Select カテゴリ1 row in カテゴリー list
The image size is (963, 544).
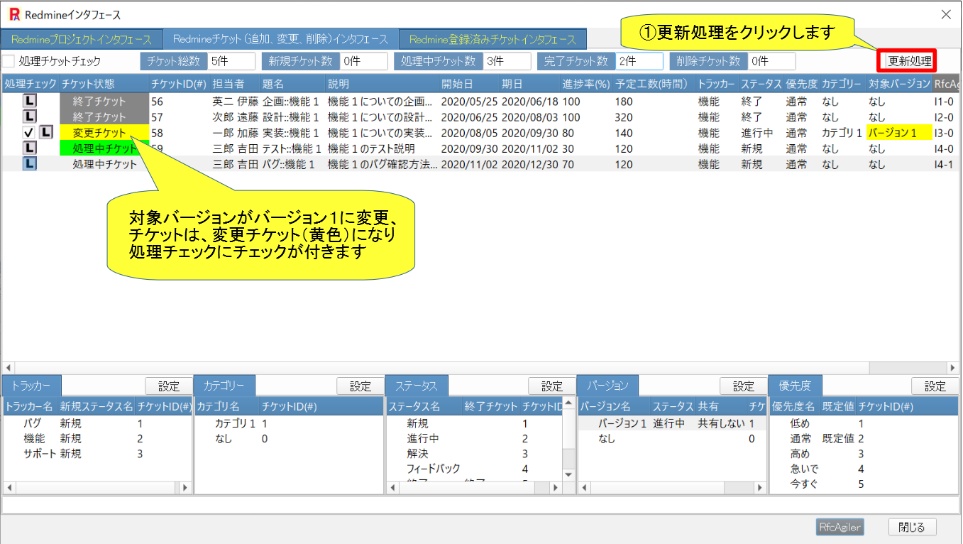coord(289,423)
